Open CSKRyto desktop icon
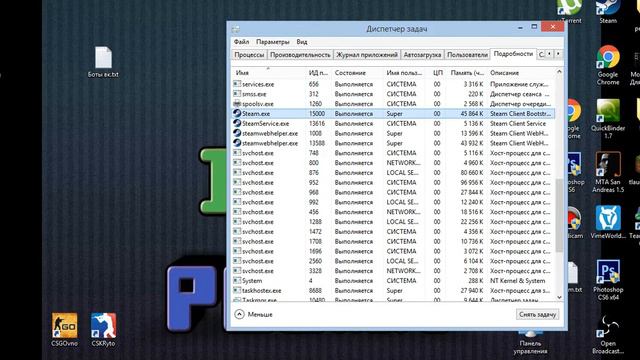 click(103, 330)
